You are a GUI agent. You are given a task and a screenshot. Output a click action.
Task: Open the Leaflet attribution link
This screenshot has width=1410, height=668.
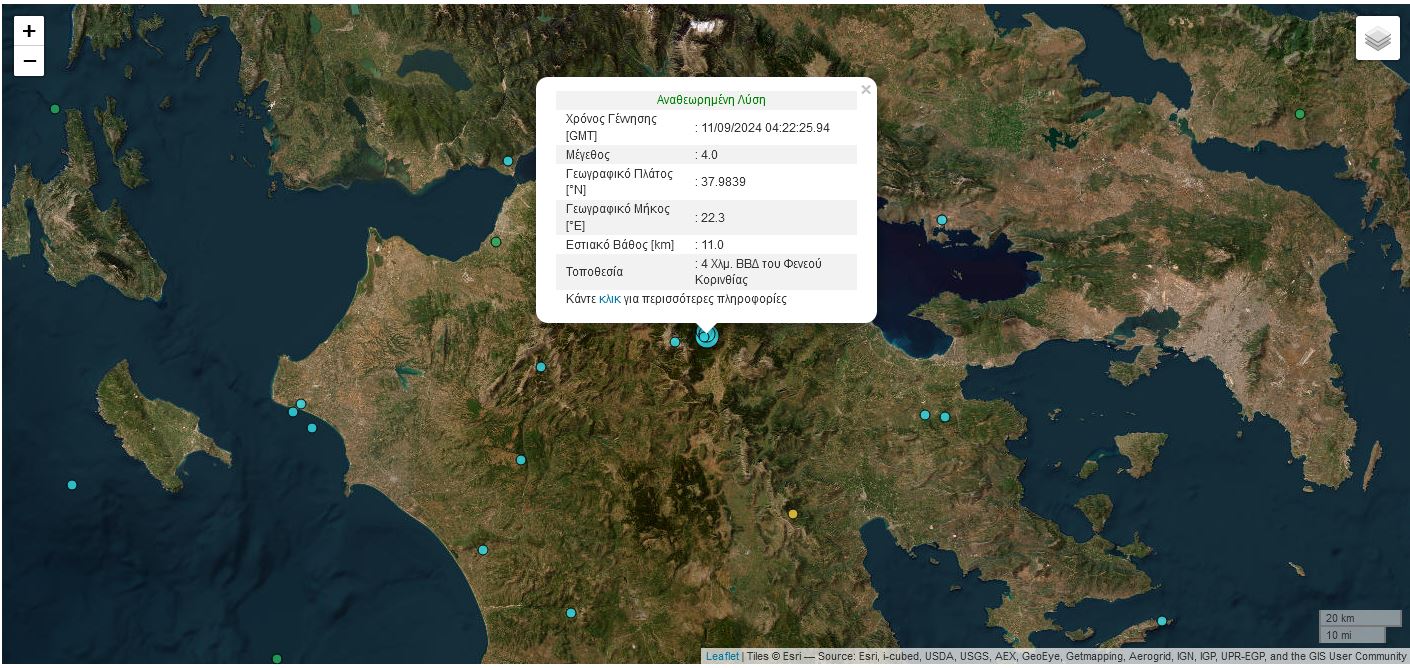tap(722, 657)
